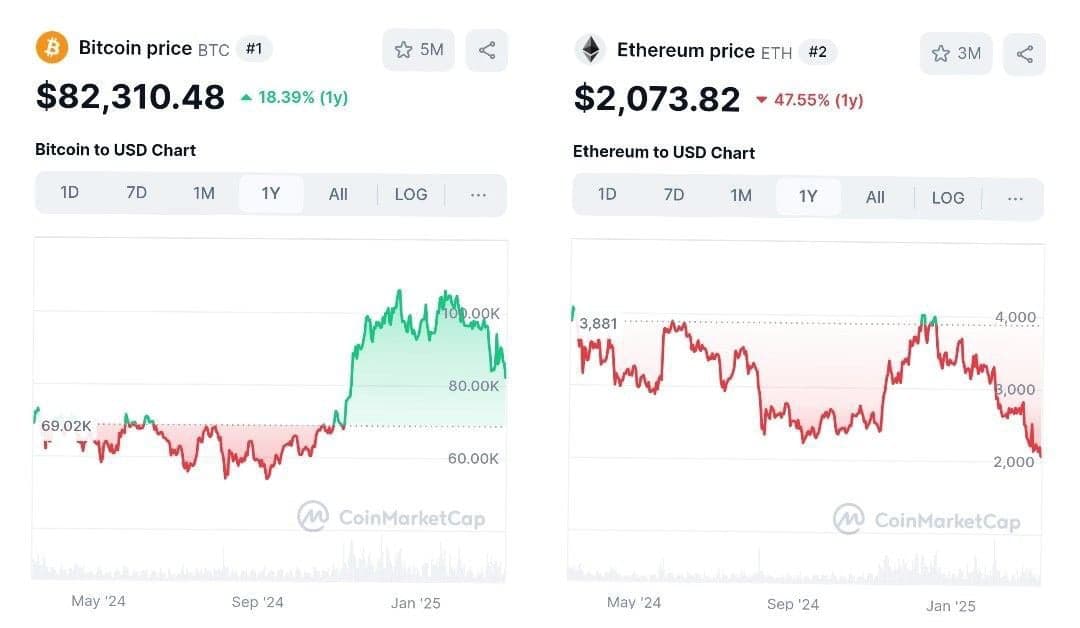Share the Ethereum price page

(1024, 54)
